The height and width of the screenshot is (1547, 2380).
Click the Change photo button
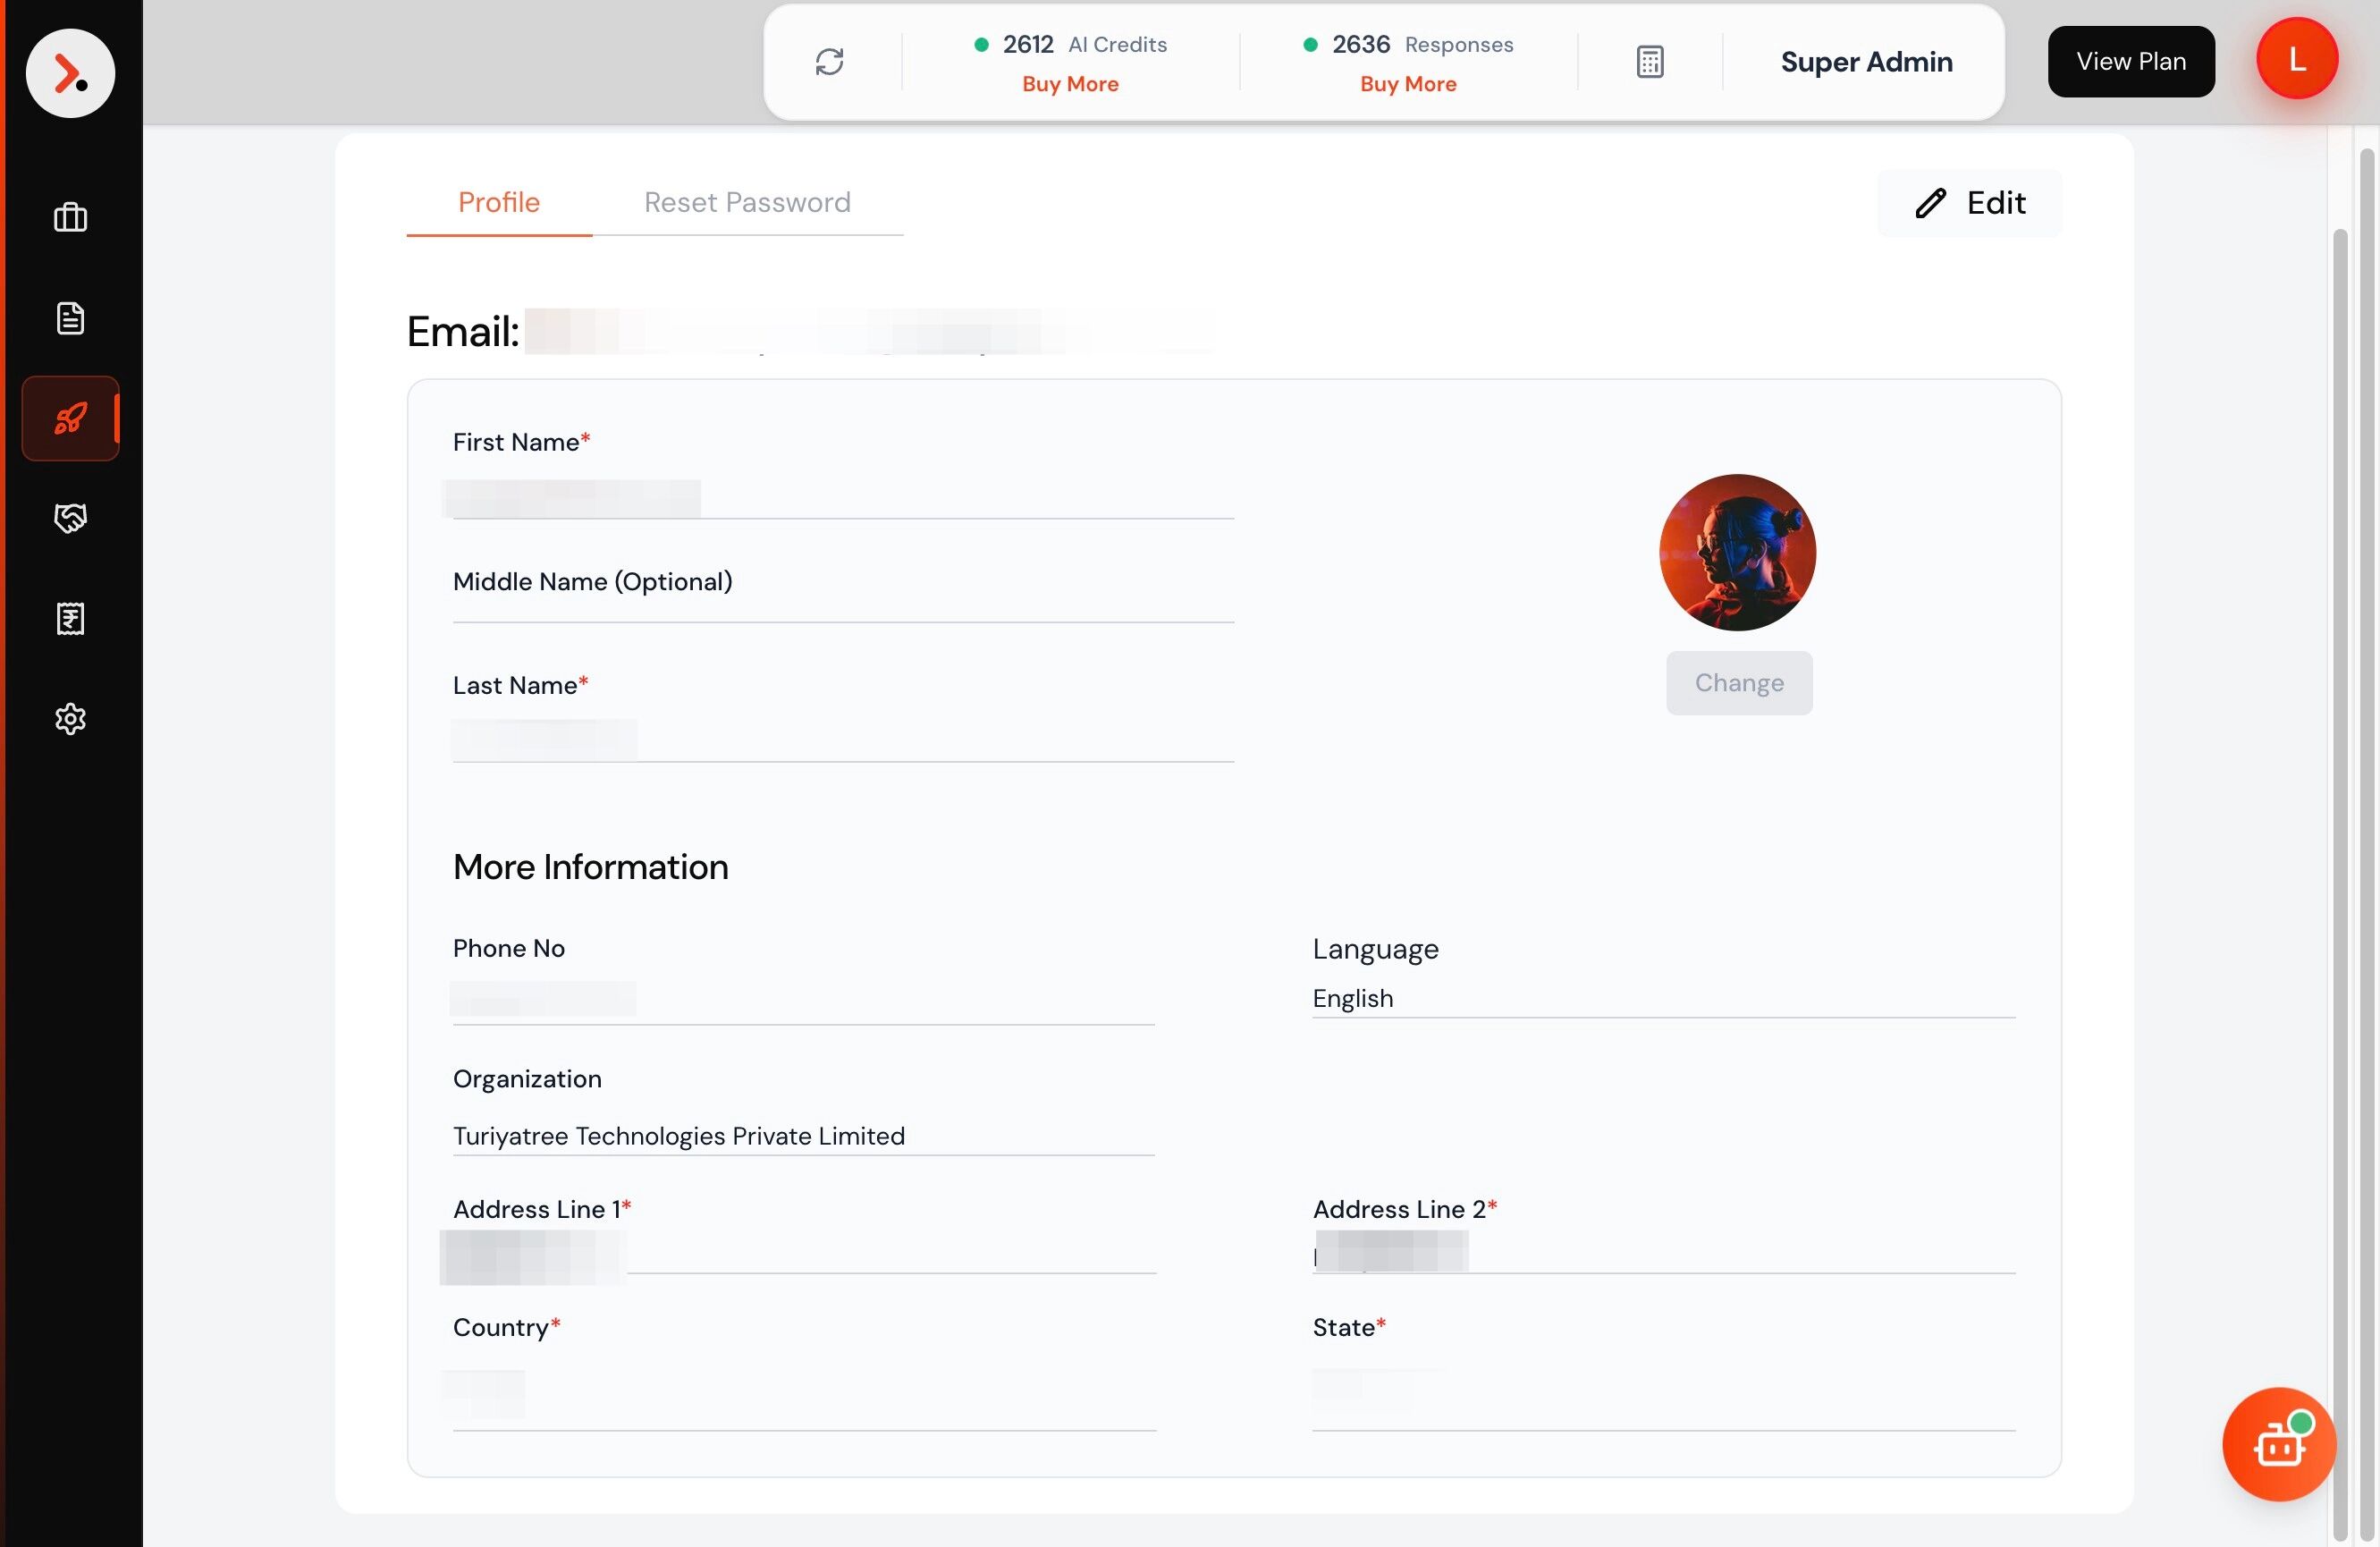[x=1738, y=683]
